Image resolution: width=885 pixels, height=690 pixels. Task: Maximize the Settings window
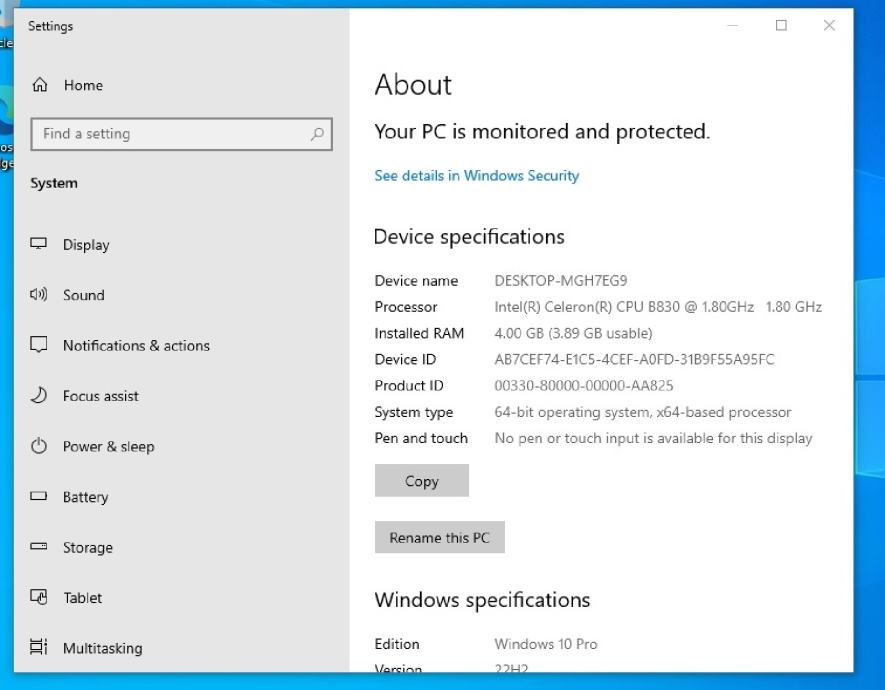pos(781,26)
